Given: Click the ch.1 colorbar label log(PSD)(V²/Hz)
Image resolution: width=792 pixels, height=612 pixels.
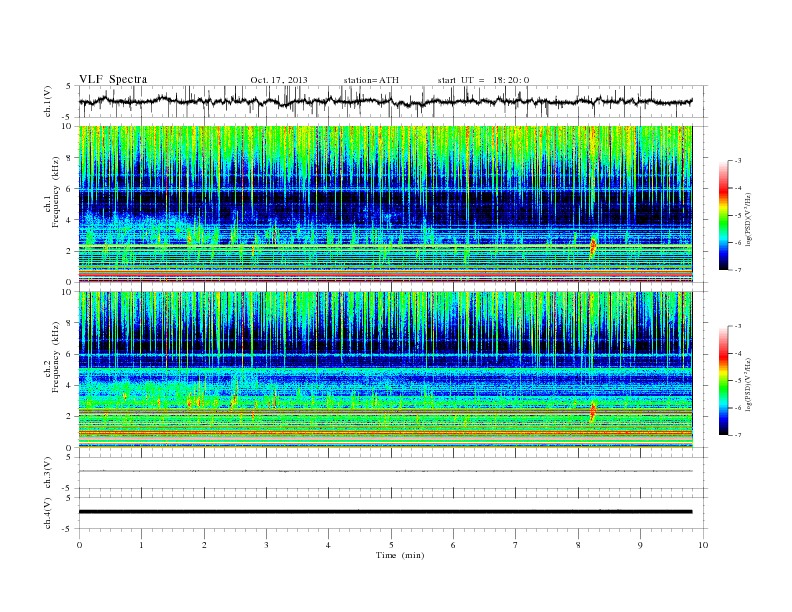Looking at the screenshot, I should (749, 220).
